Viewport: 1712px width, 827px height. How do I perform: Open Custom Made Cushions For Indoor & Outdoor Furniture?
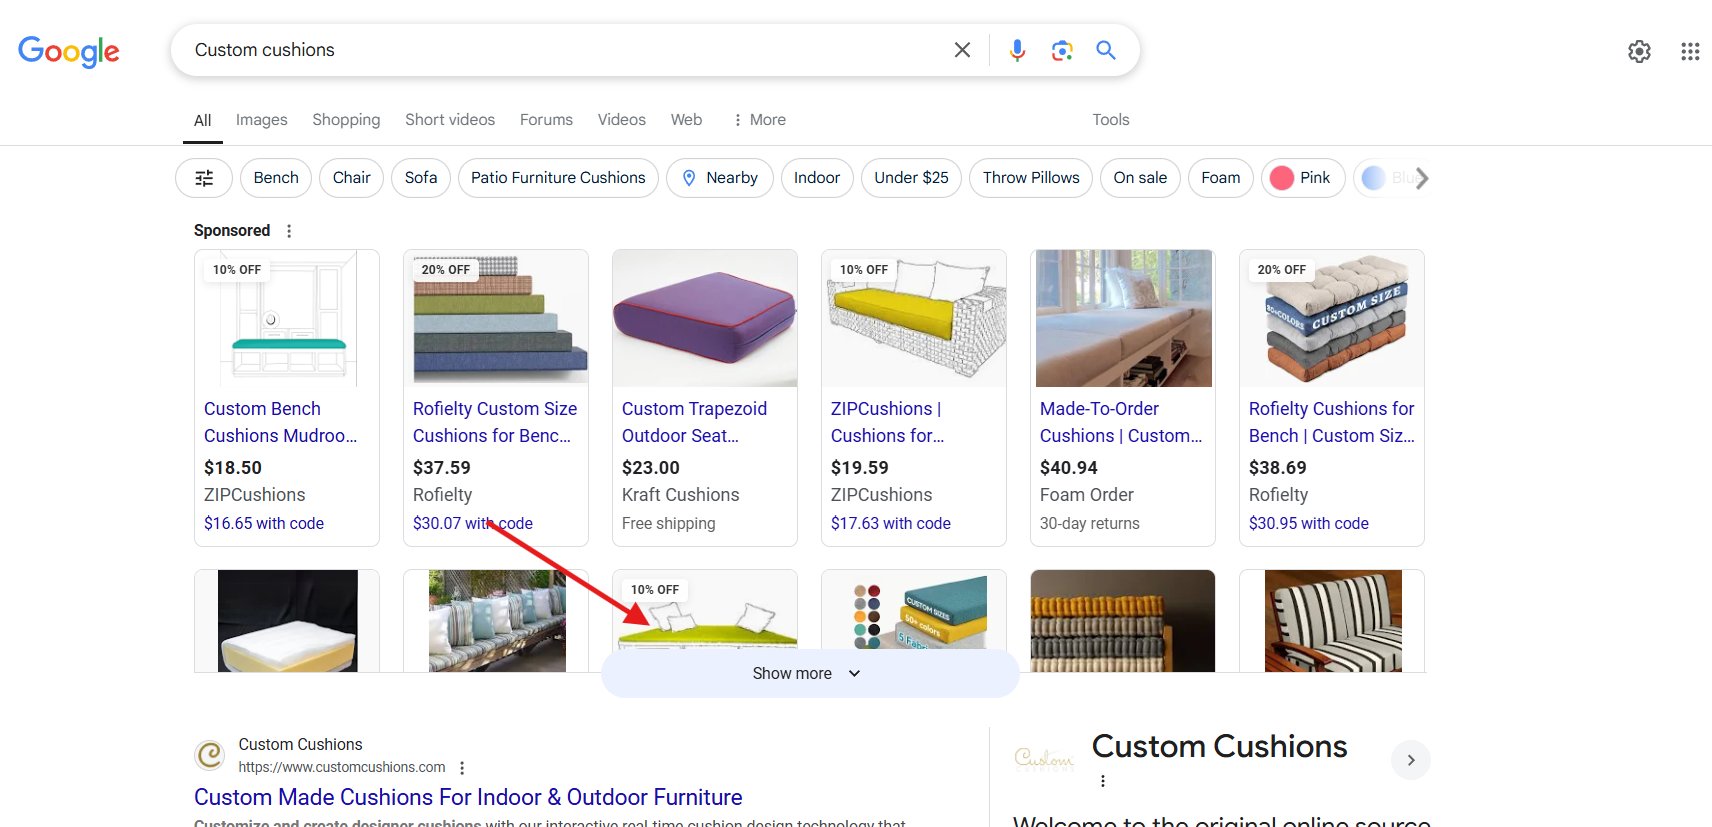(x=468, y=797)
